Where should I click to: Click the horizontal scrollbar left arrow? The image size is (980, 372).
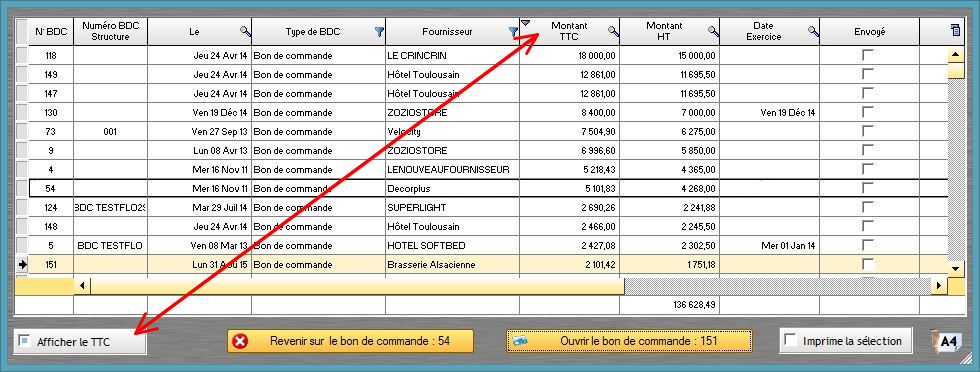[x=82, y=286]
